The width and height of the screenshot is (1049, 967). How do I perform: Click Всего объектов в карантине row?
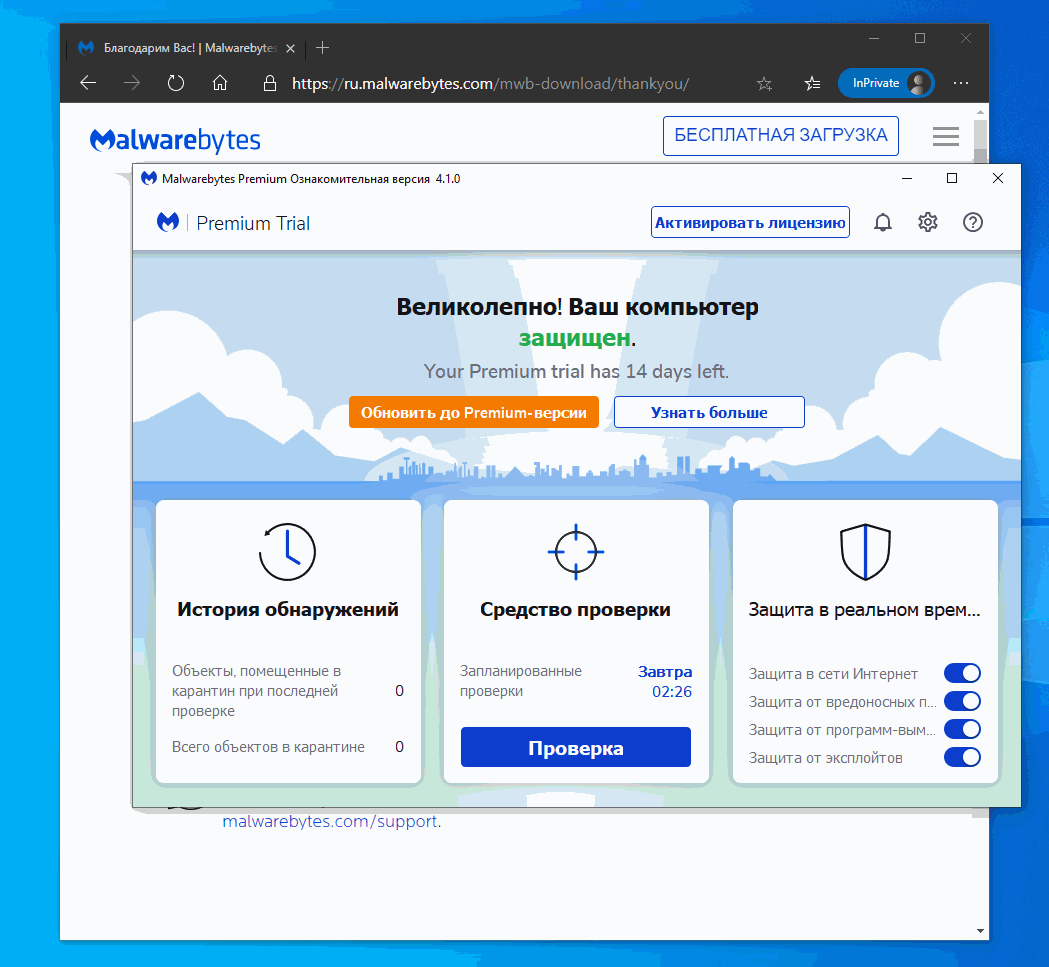(288, 747)
